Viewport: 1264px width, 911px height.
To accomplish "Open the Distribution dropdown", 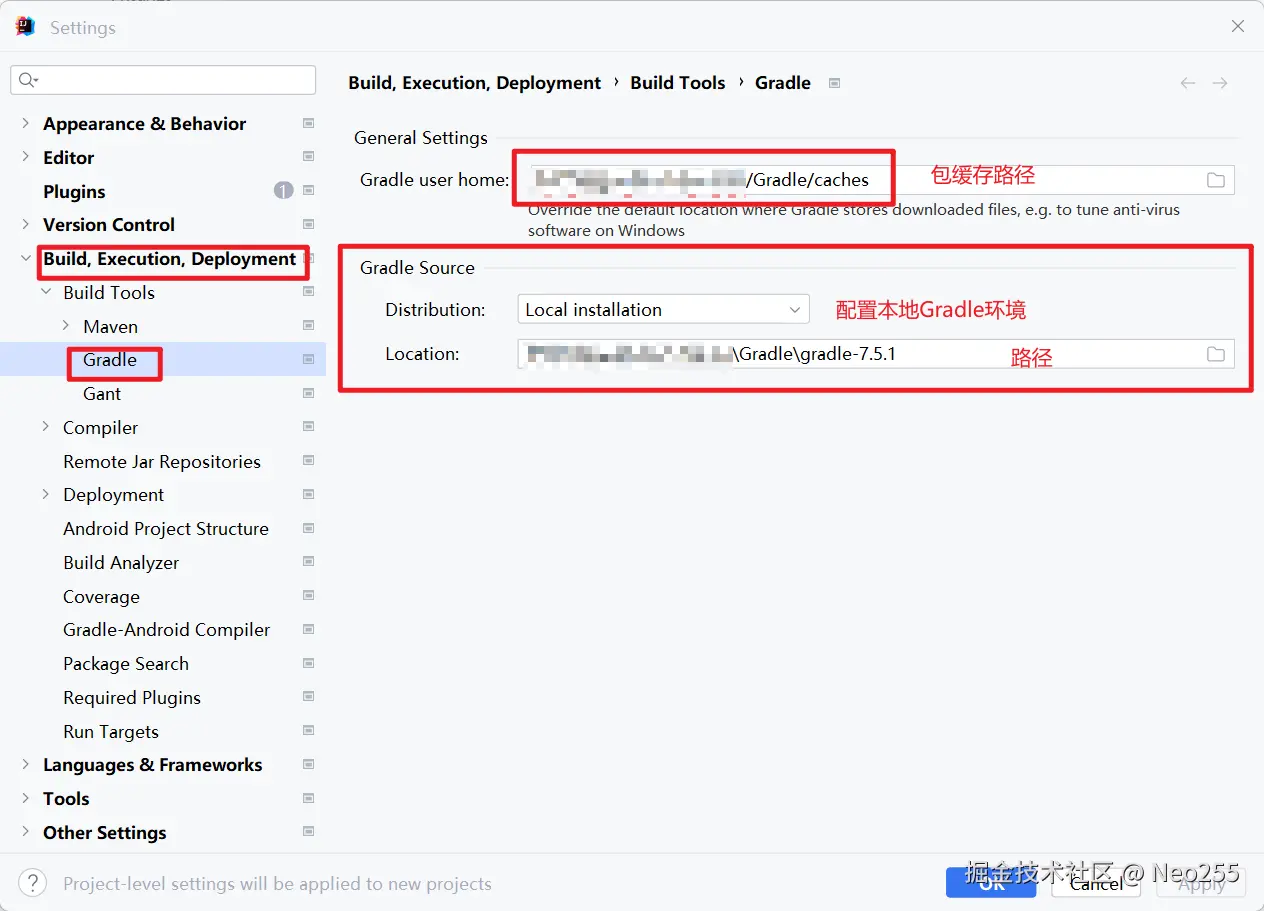I will tap(663, 310).
